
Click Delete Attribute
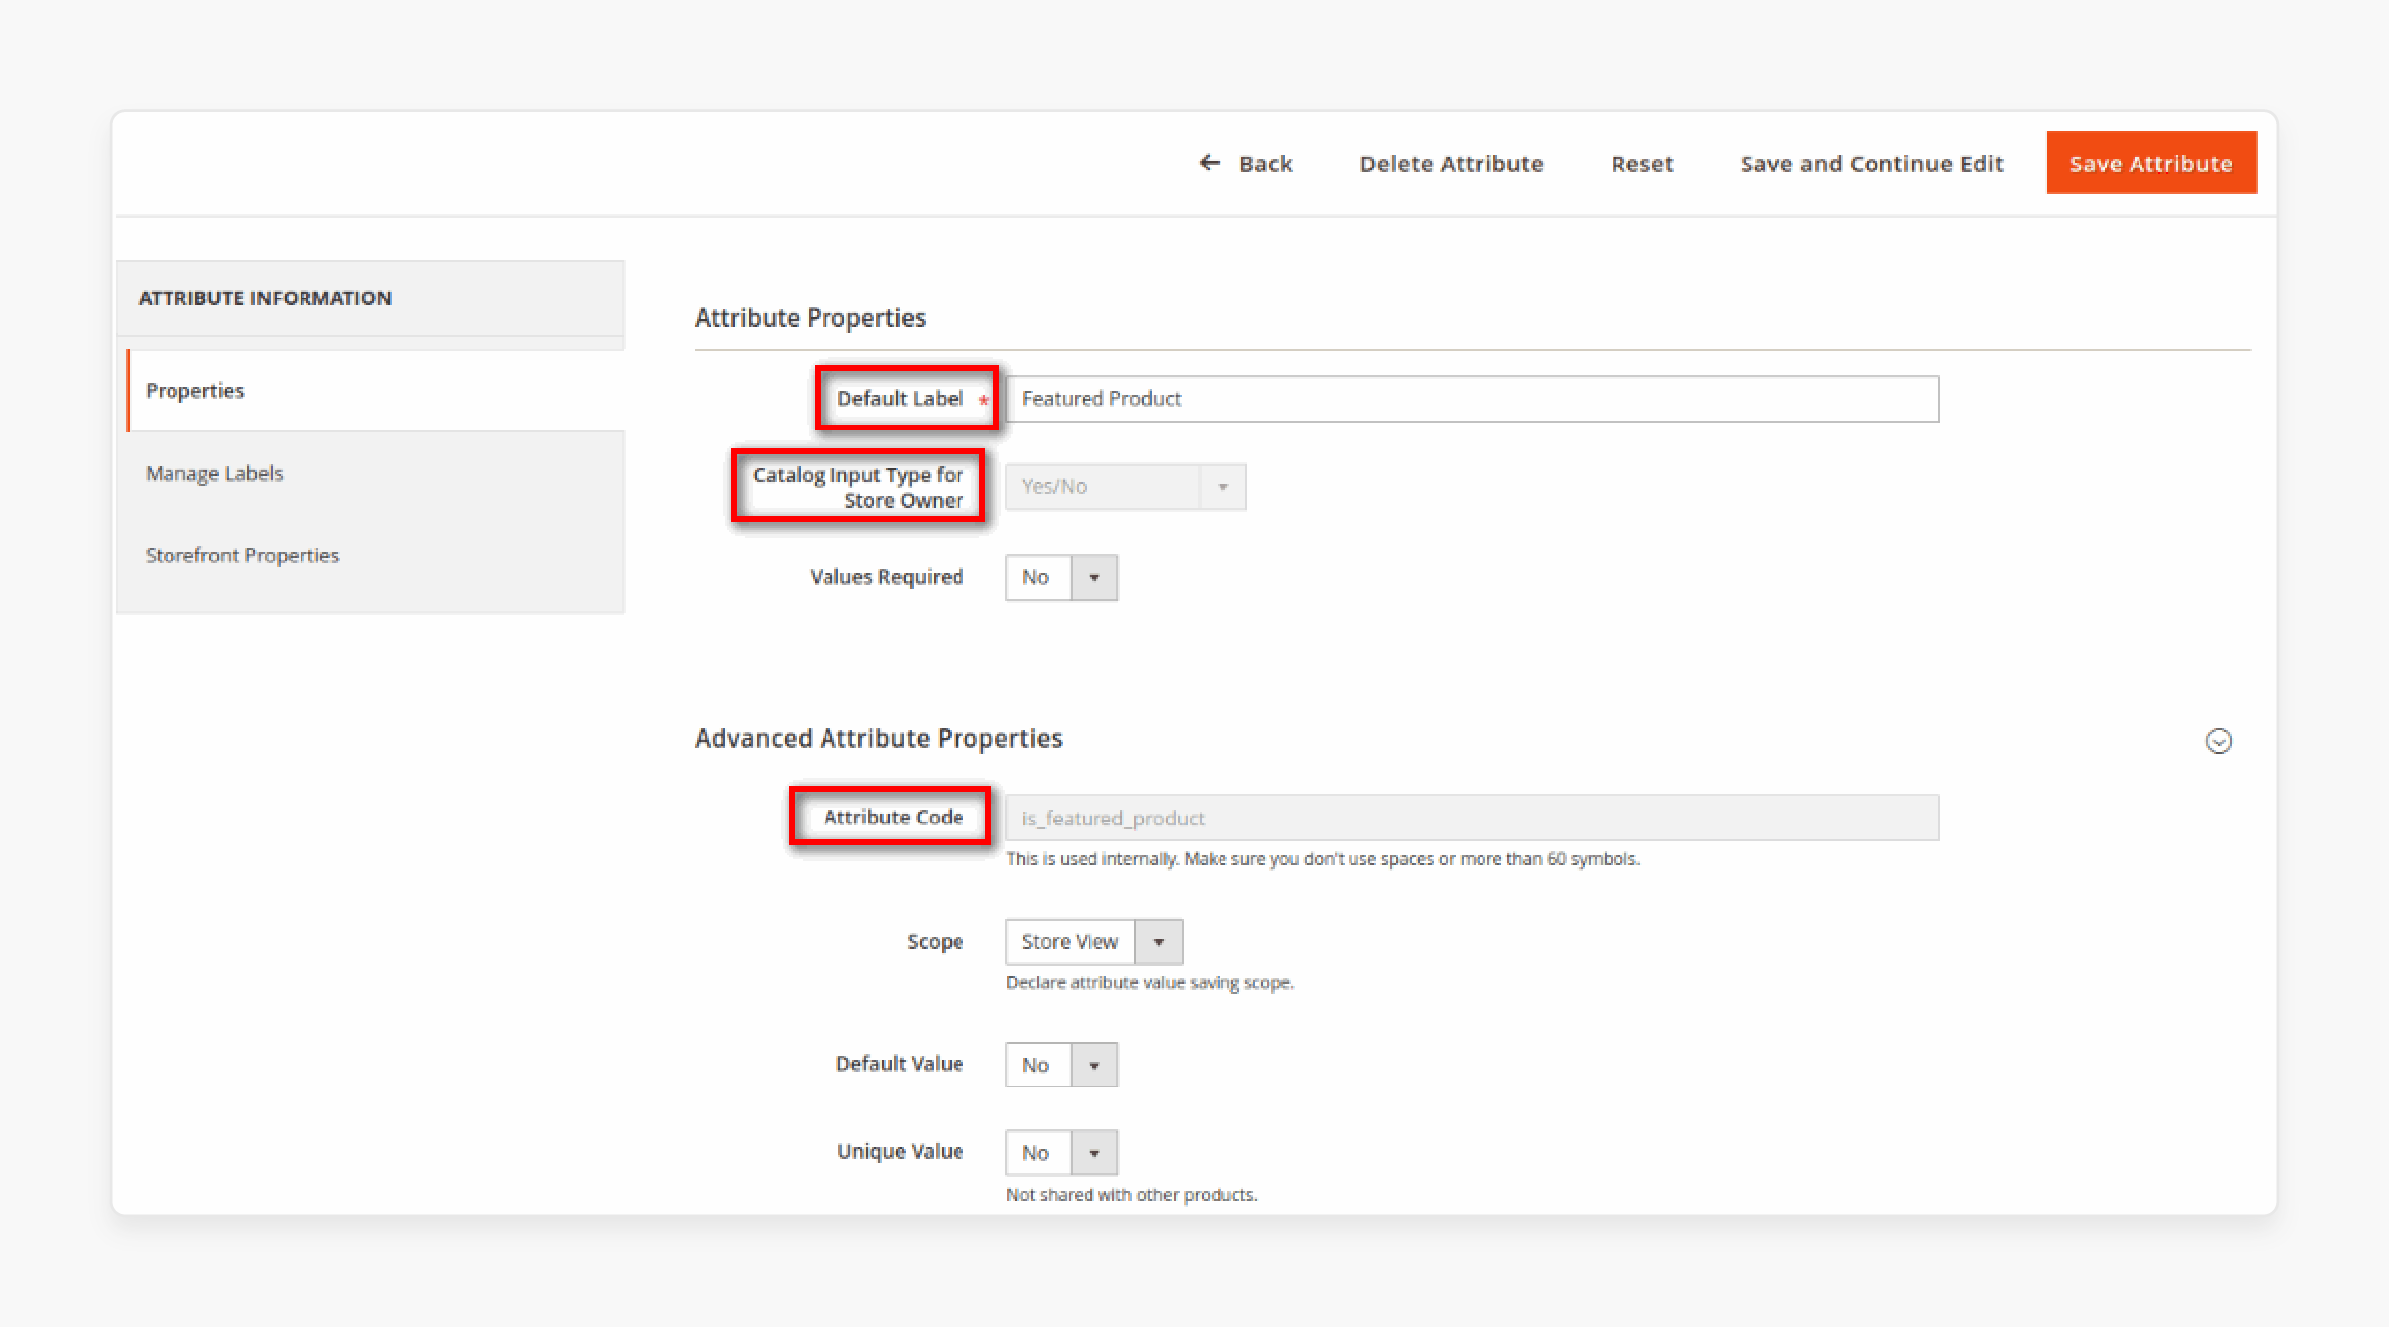pos(1451,164)
